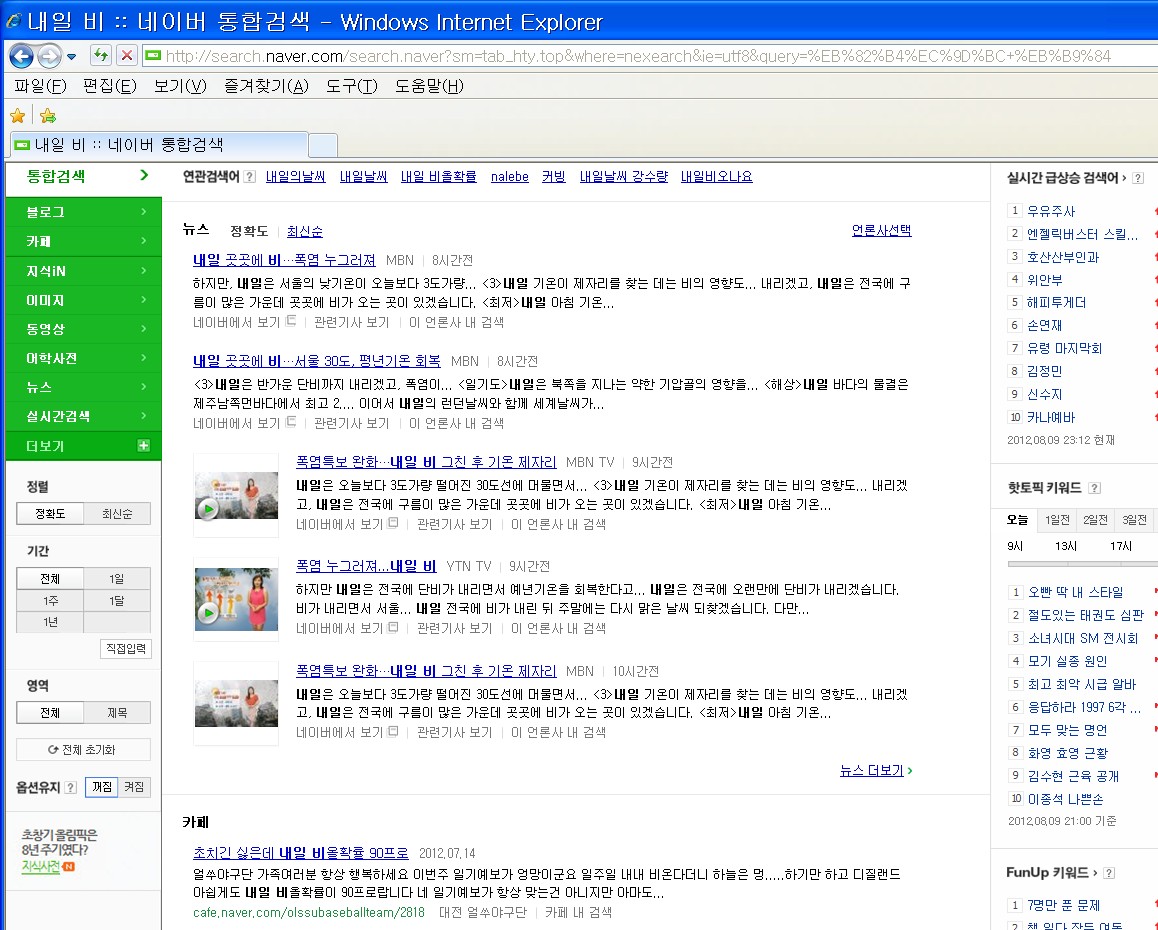Click the red Stop loading icon
1158x930 pixels.
pyautogui.click(x=127, y=56)
